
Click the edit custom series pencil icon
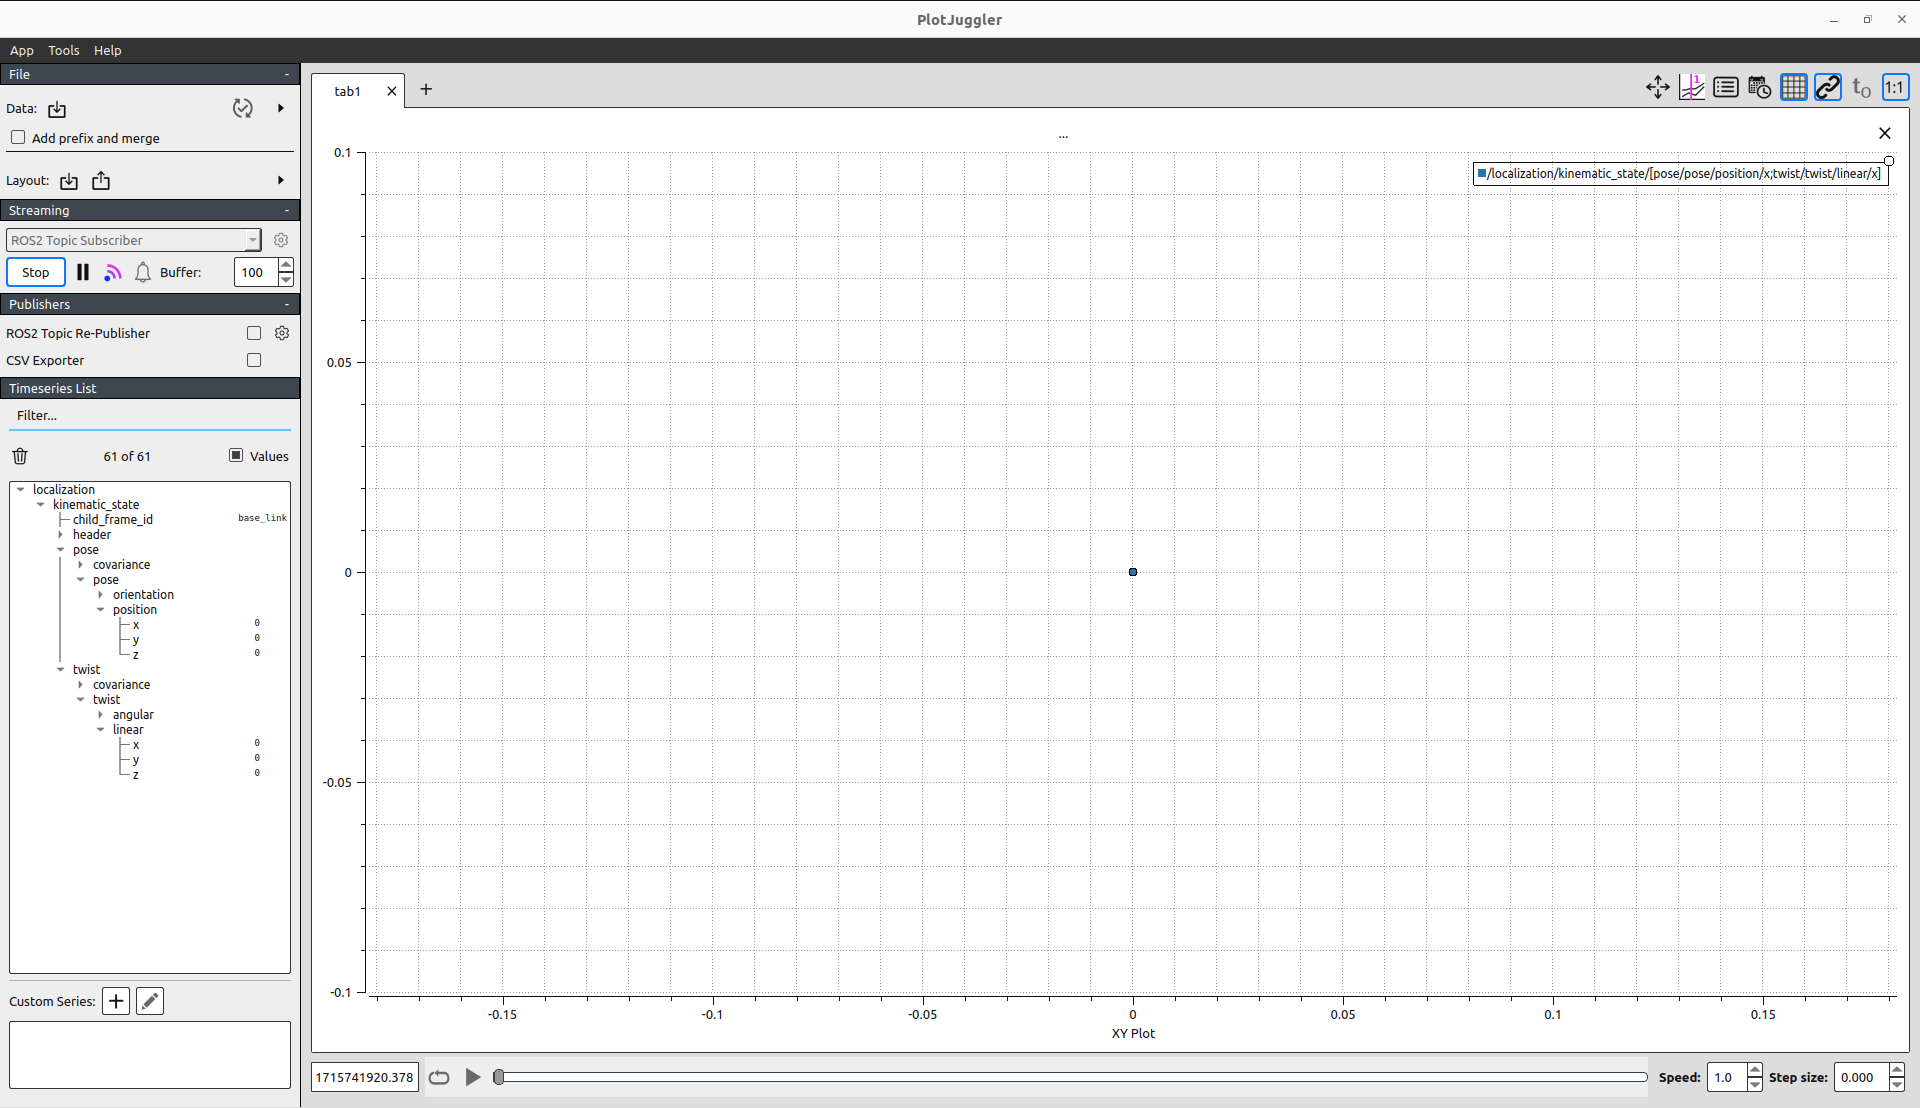click(x=150, y=1001)
